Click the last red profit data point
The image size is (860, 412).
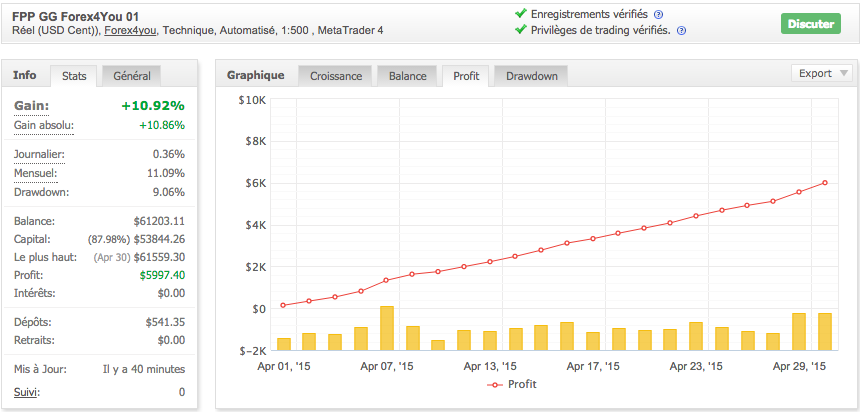pyautogui.click(x=825, y=183)
